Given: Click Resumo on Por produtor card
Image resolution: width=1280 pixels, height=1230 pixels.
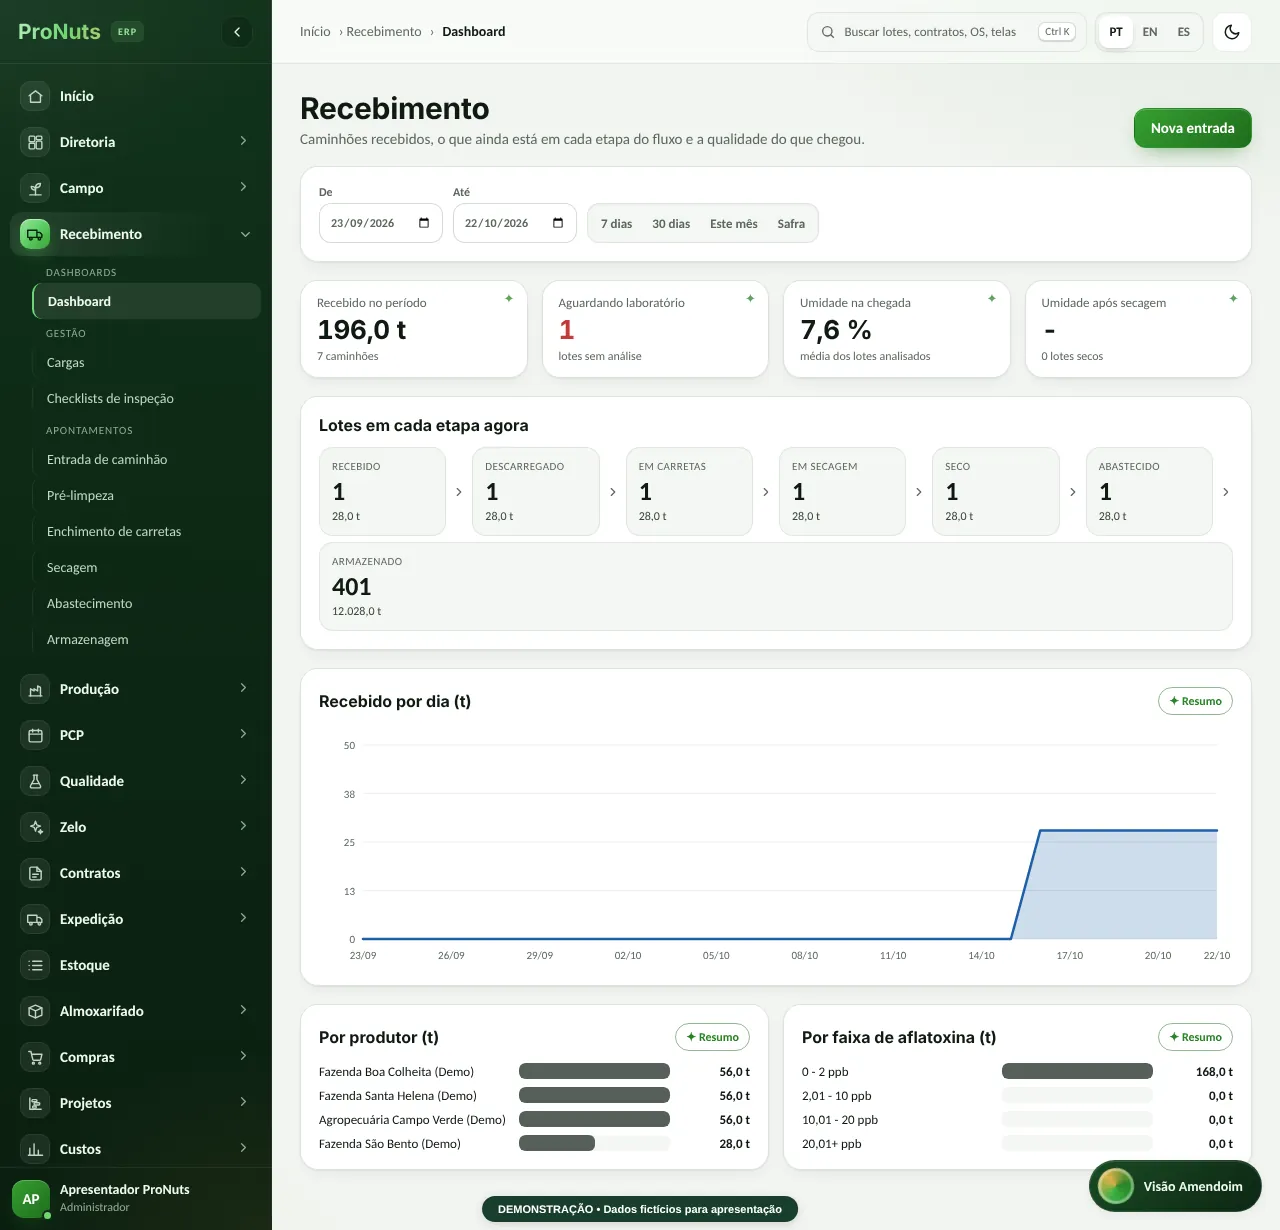Looking at the screenshot, I should (x=712, y=1037).
